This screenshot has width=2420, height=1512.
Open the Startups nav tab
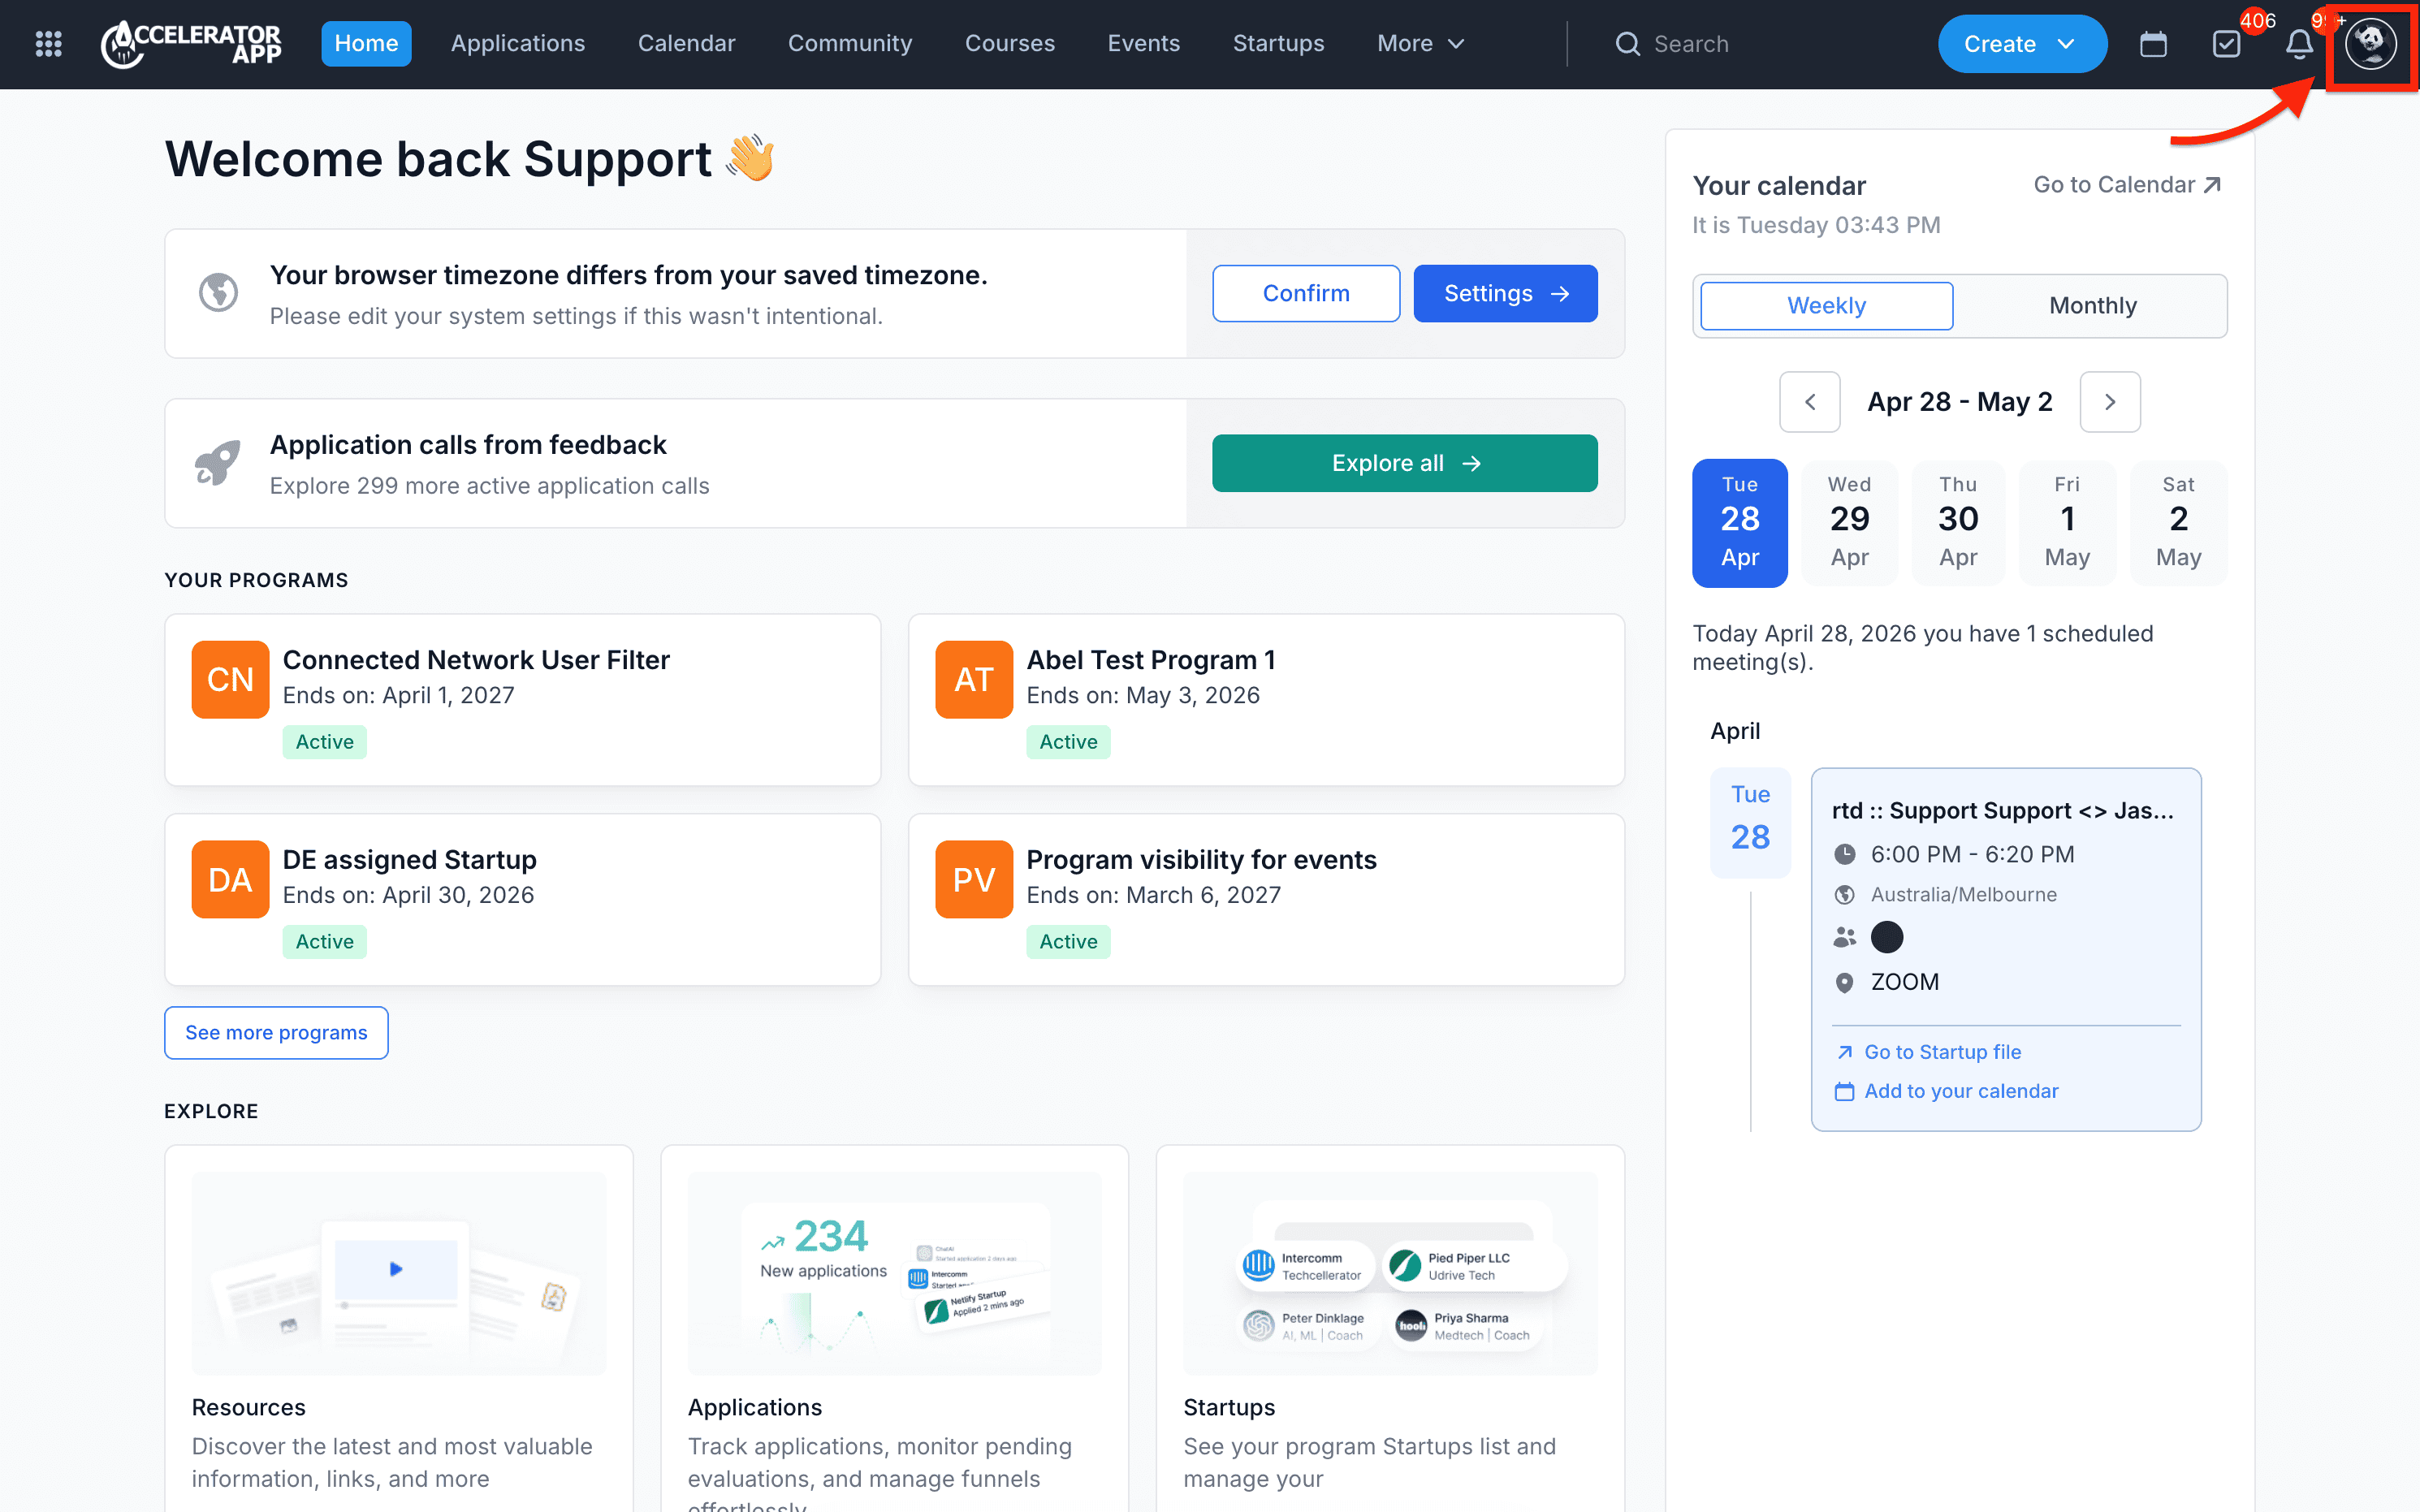[x=1278, y=43]
